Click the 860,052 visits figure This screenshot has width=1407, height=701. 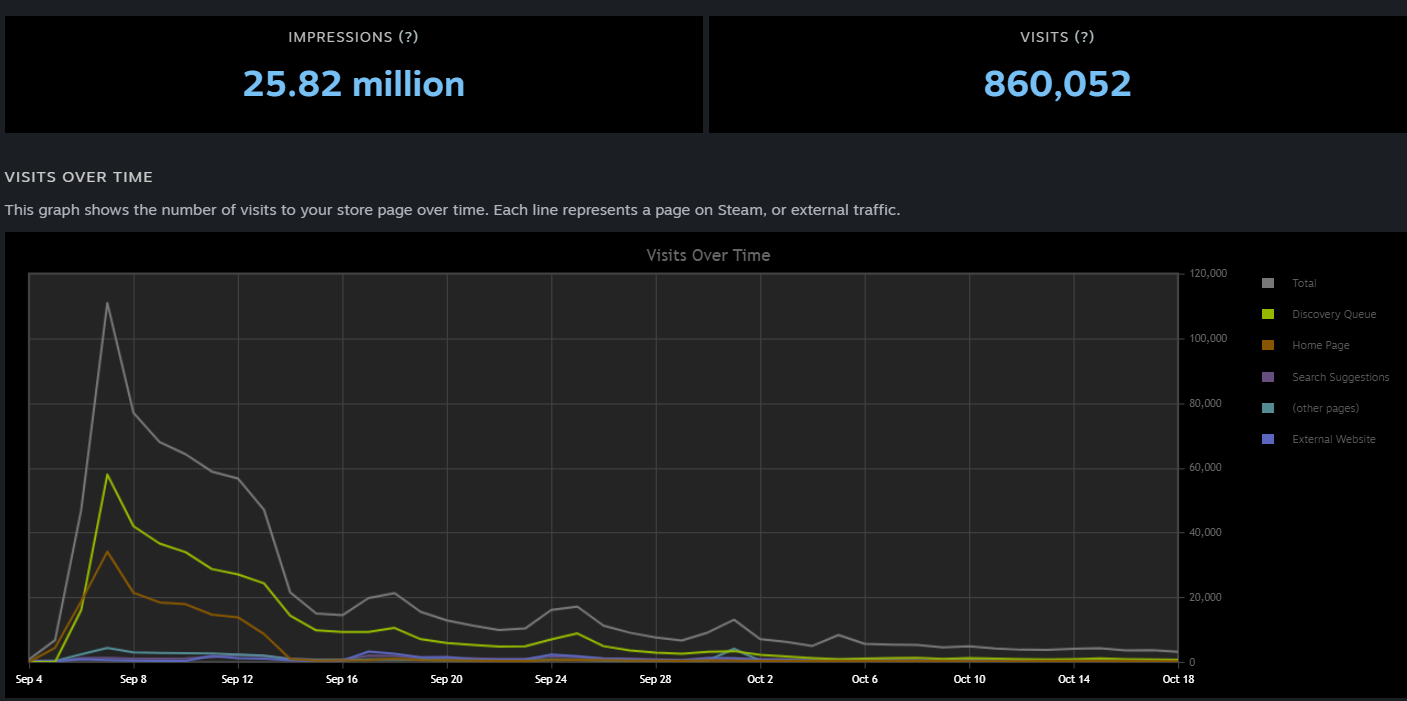[1057, 84]
